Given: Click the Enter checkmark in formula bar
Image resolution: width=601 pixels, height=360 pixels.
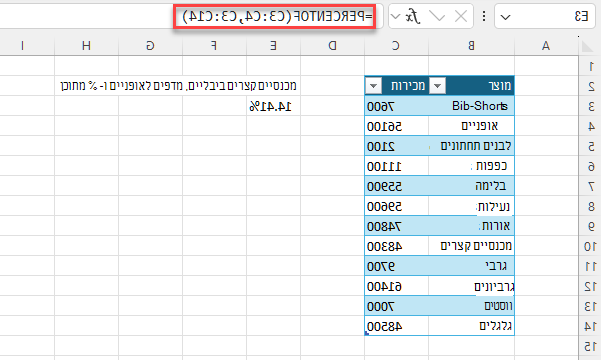Looking at the screenshot, I should tap(437, 16).
